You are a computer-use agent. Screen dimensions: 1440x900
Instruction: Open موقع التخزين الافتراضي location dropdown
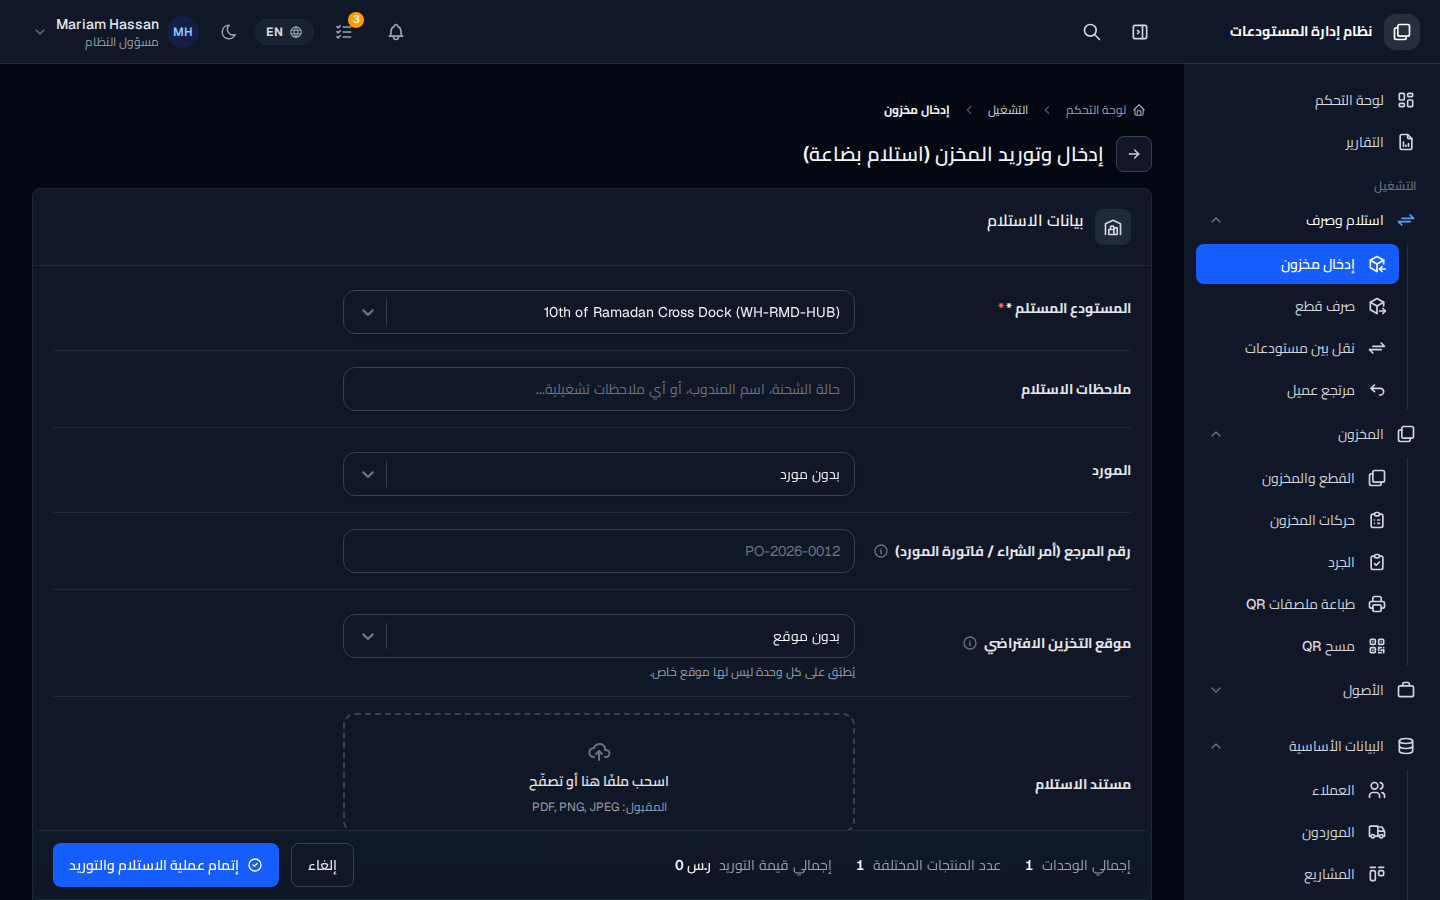coord(599,636)
